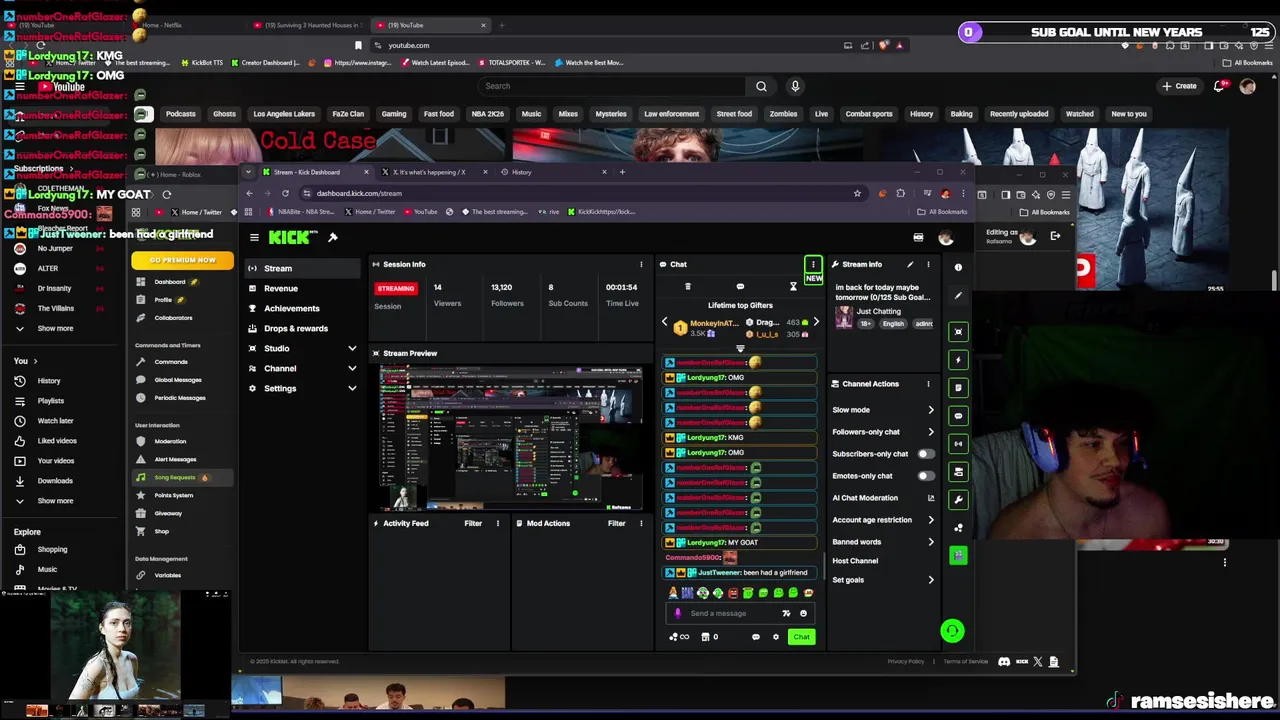Click the YouTube Create button
1280x720 pixels.
1180,86
